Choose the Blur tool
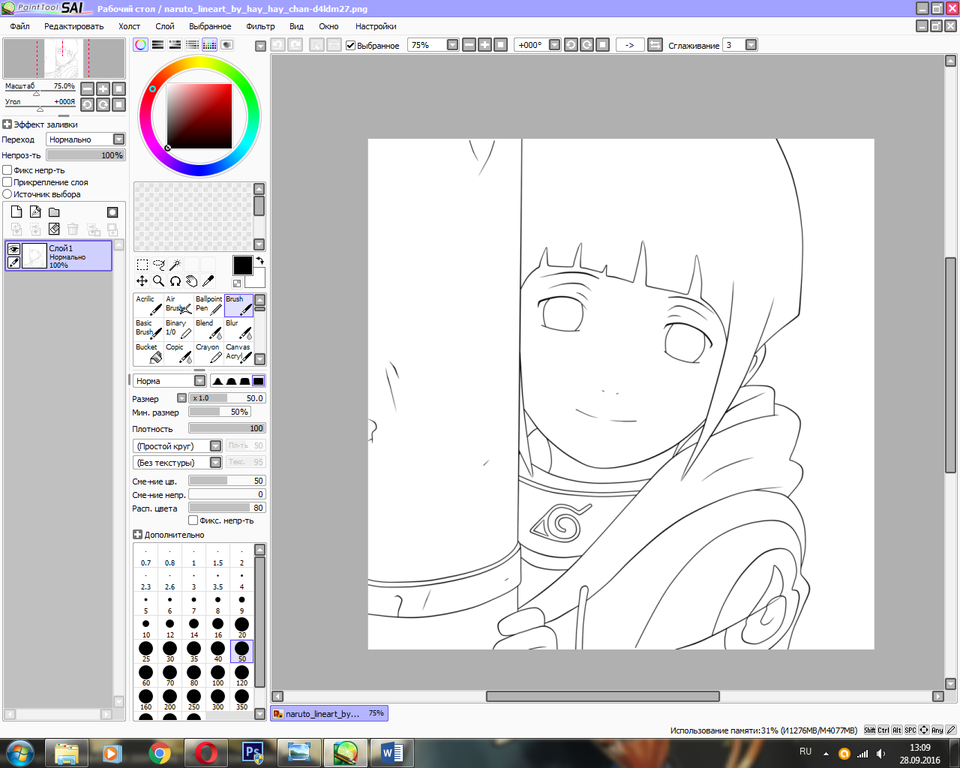Viewport: 960px width, 768px height. click(238, 329)
